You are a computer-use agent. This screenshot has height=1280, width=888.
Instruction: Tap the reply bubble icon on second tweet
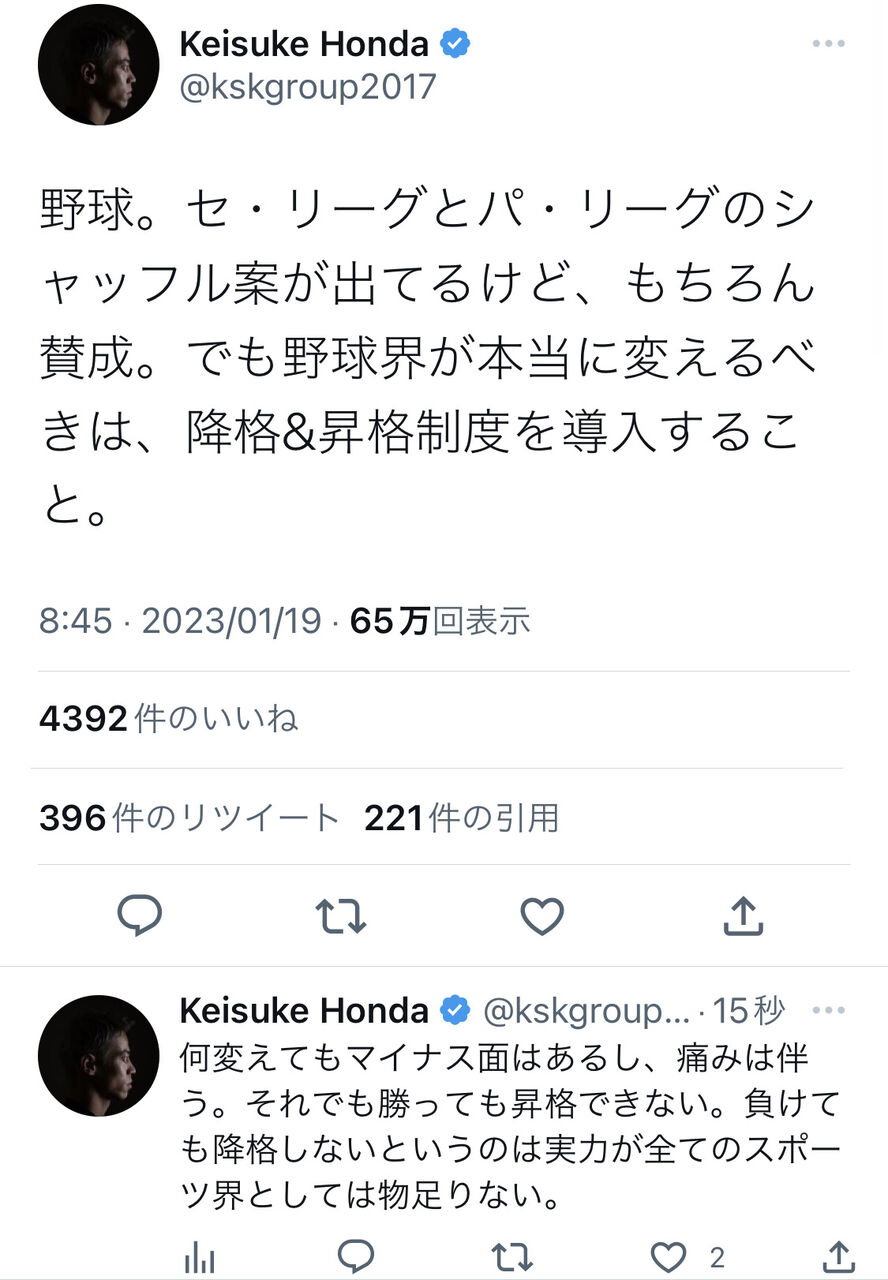tap(355, 1256)
